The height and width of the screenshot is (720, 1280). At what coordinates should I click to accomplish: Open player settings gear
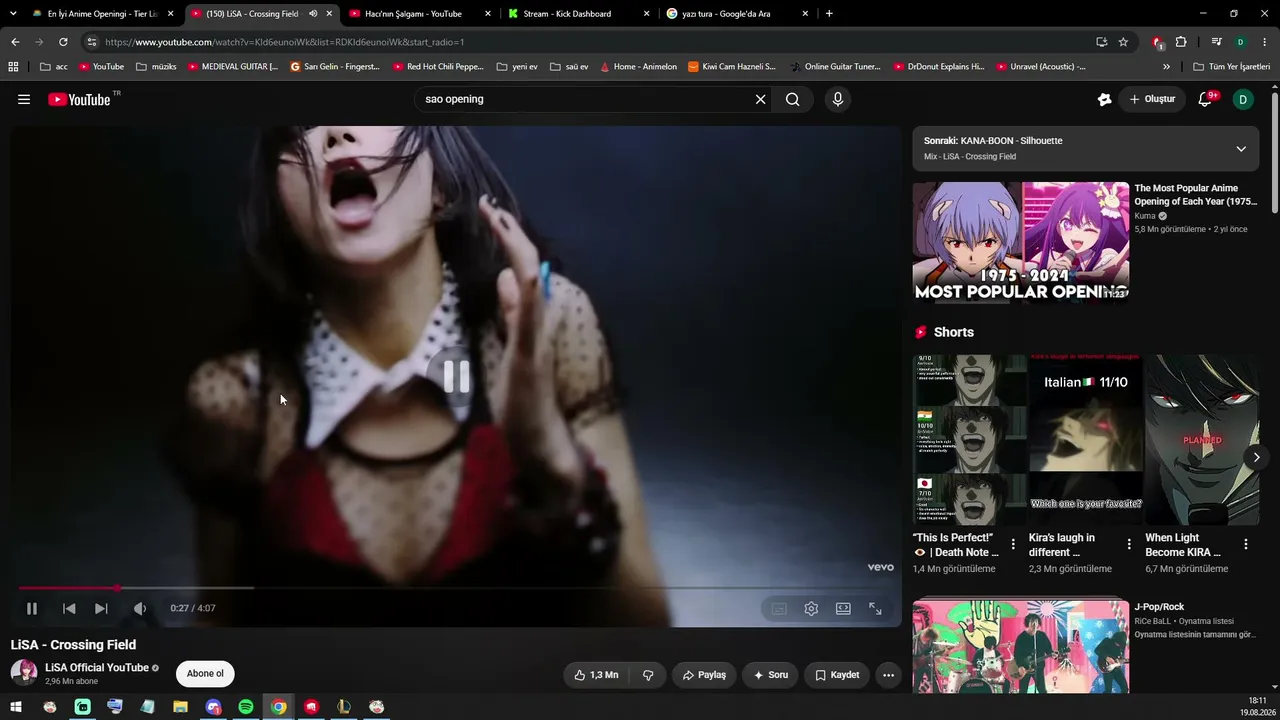(x=811, y=608)
